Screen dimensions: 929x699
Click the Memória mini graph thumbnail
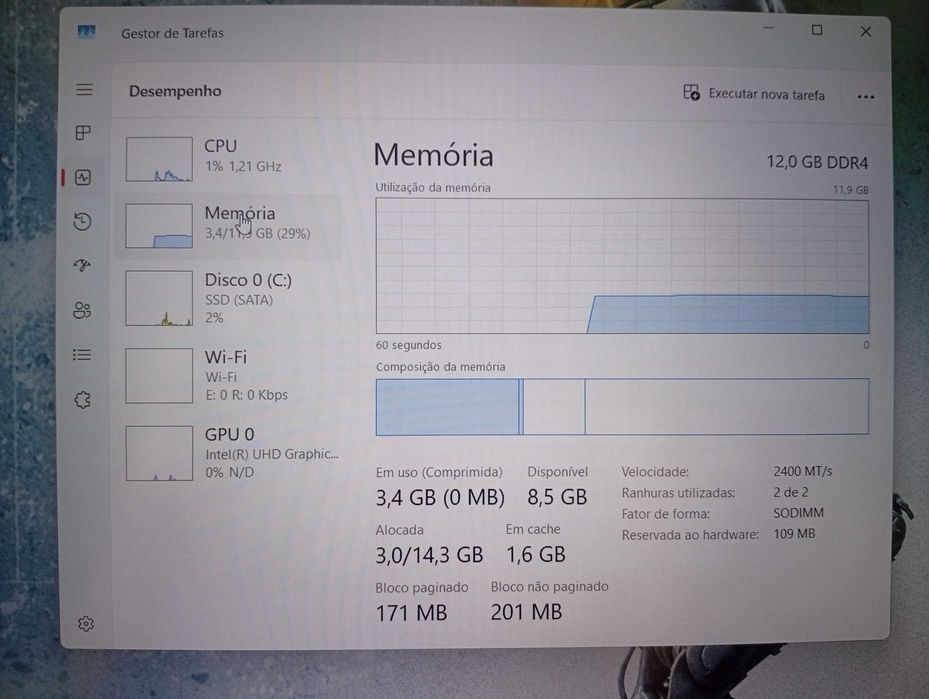click(159, 226)
